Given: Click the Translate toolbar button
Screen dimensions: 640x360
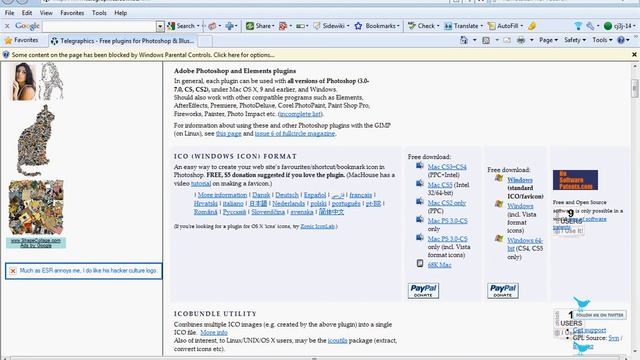Looking at the screenshot, I should 462,26.
